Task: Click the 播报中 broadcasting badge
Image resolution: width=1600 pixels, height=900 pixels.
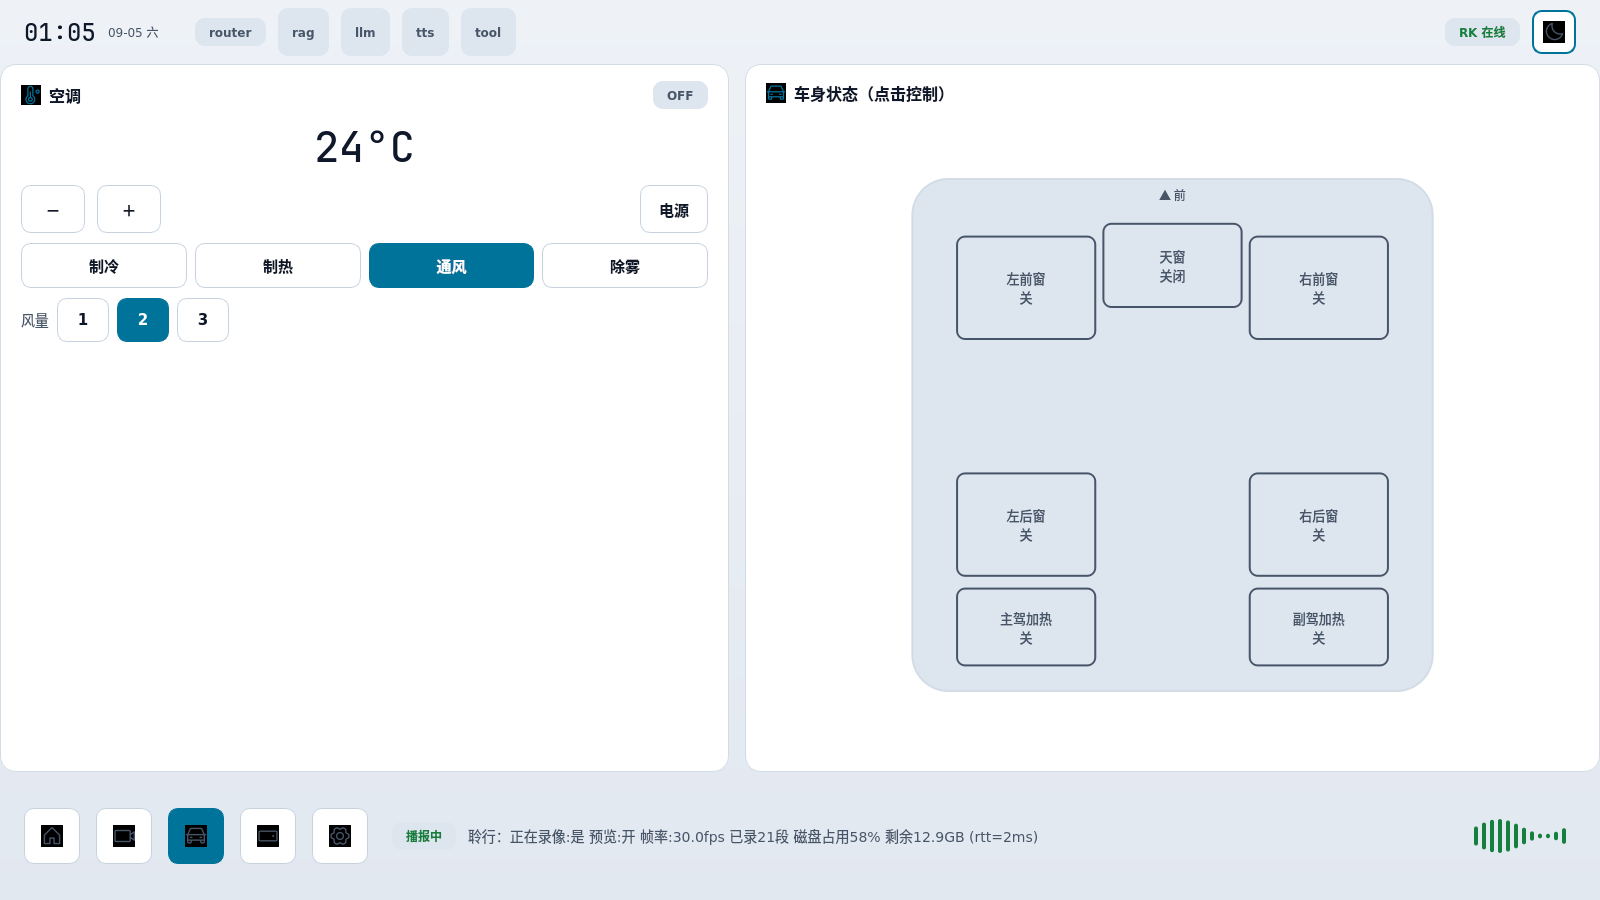Action: tap(424, 836)
